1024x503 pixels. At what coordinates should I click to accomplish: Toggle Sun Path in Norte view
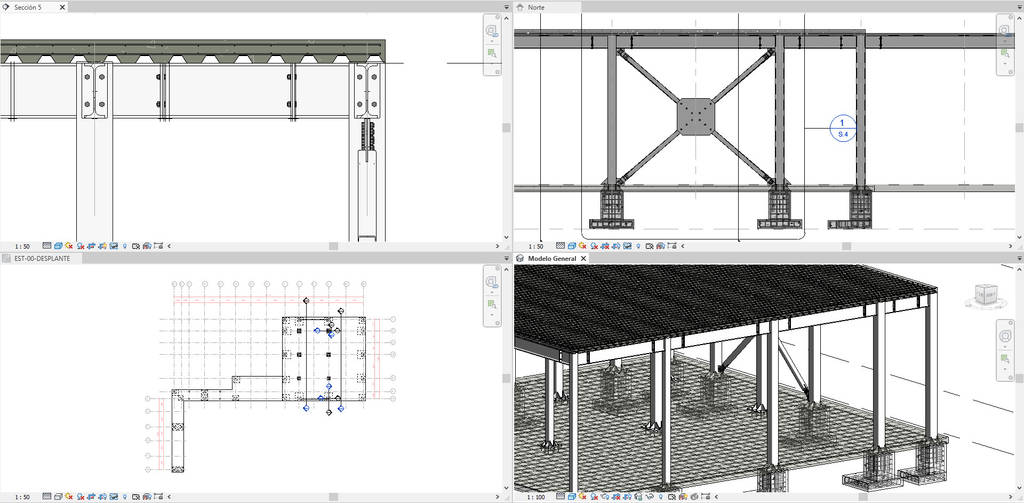tap(582, 246)
